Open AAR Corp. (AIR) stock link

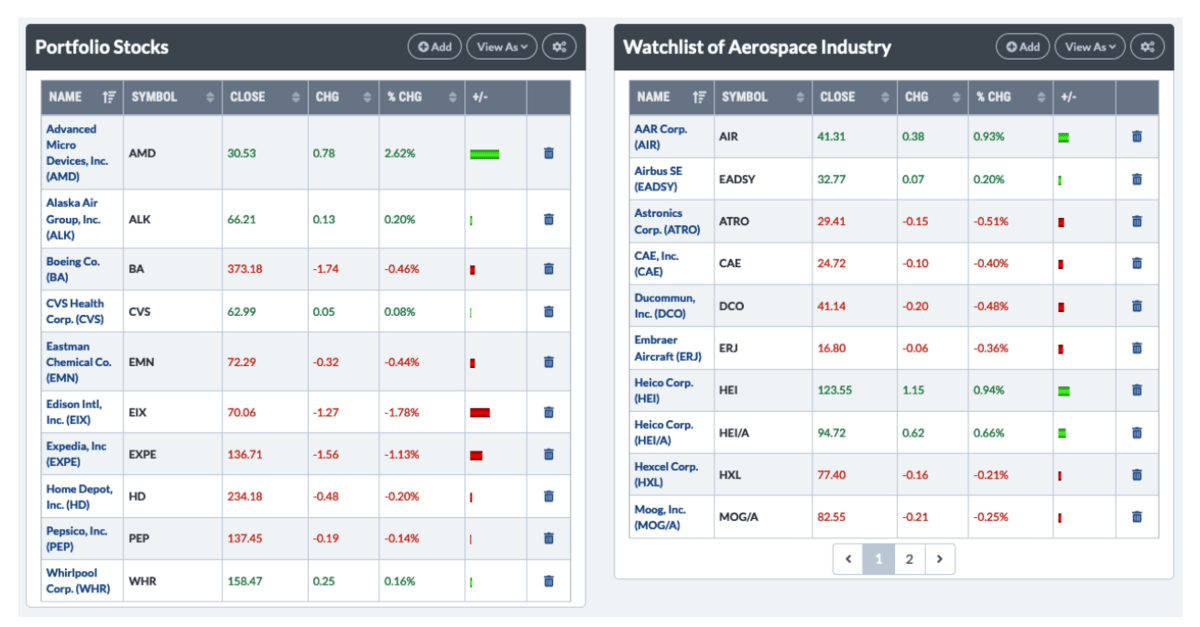[x=661, y=136]
